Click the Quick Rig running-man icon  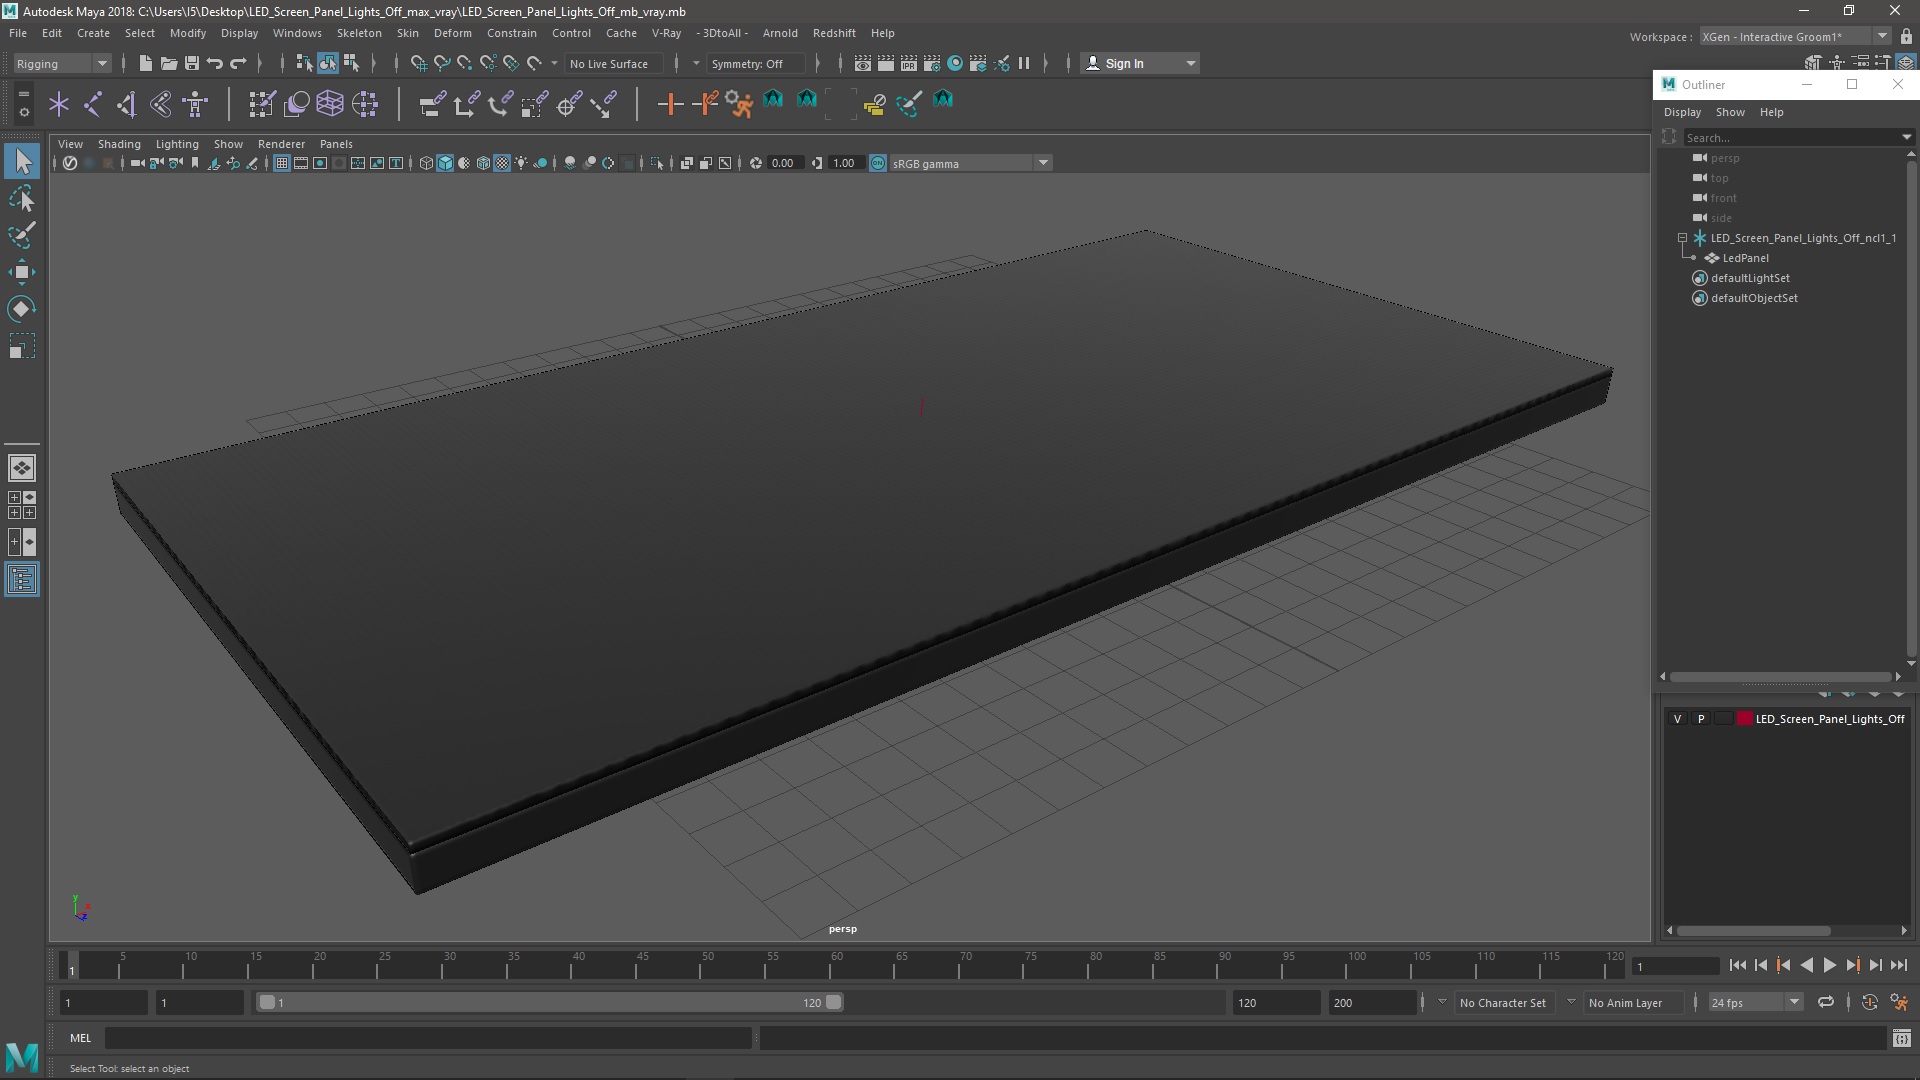point(739,104)
